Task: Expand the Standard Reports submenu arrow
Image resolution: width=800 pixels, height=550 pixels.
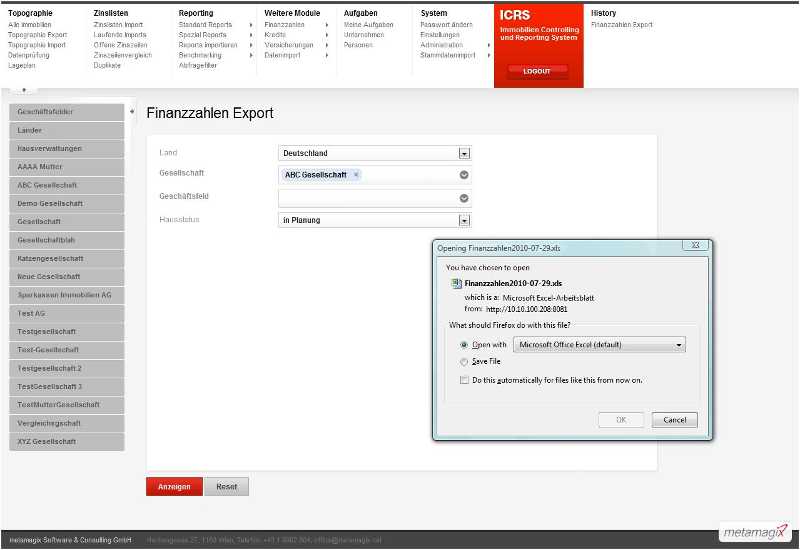Action: click(251, 24)
